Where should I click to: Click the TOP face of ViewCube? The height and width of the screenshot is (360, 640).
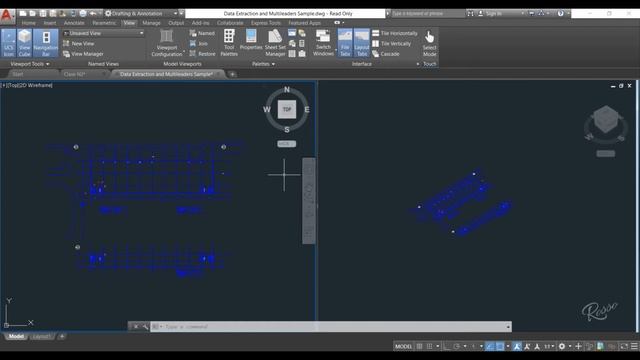click(x=287, y=109)
